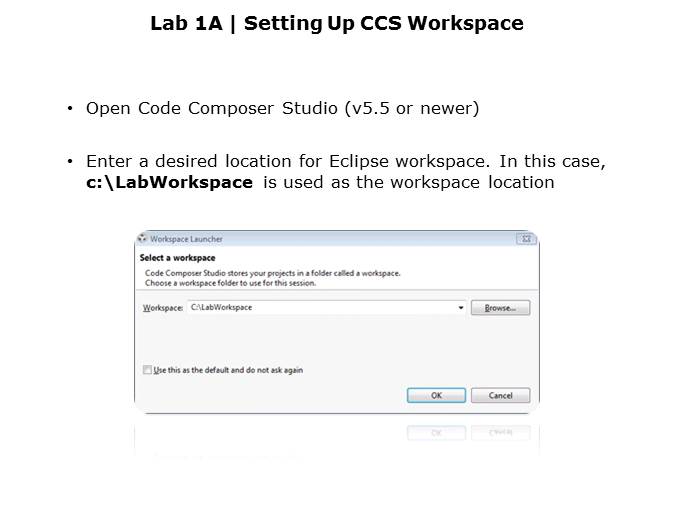Screen dimensions: 674x506
Task: Cancel the workspace selection
Action: [500, 395]
